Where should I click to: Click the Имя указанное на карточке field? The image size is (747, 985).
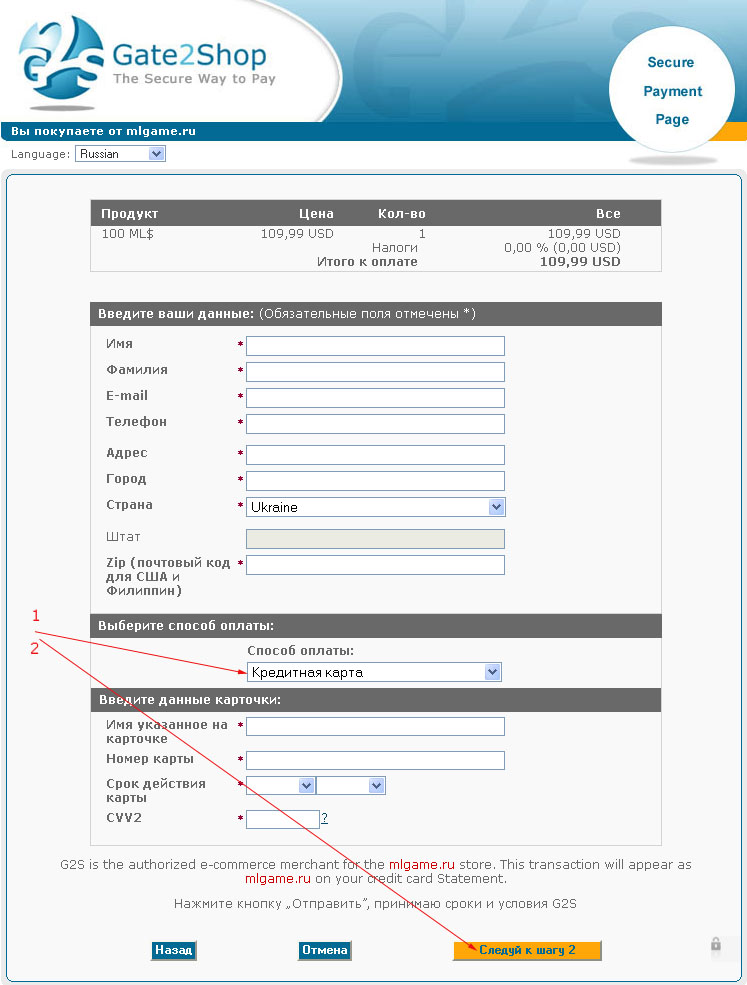(x=375, y=727)
